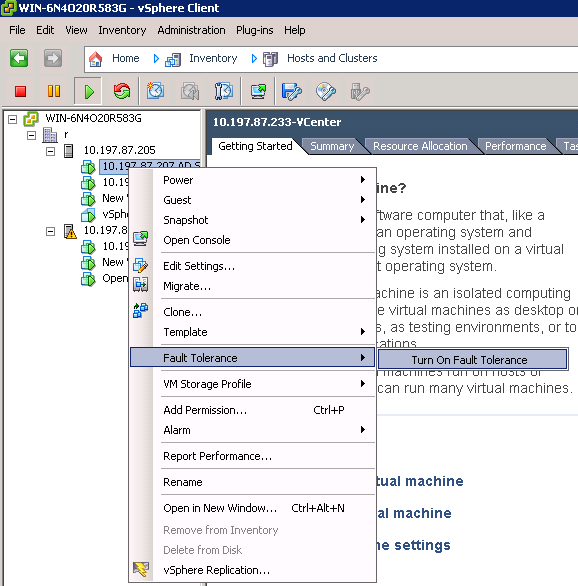Collapse the 10.197.87.205 host node

tap(50, 151)
